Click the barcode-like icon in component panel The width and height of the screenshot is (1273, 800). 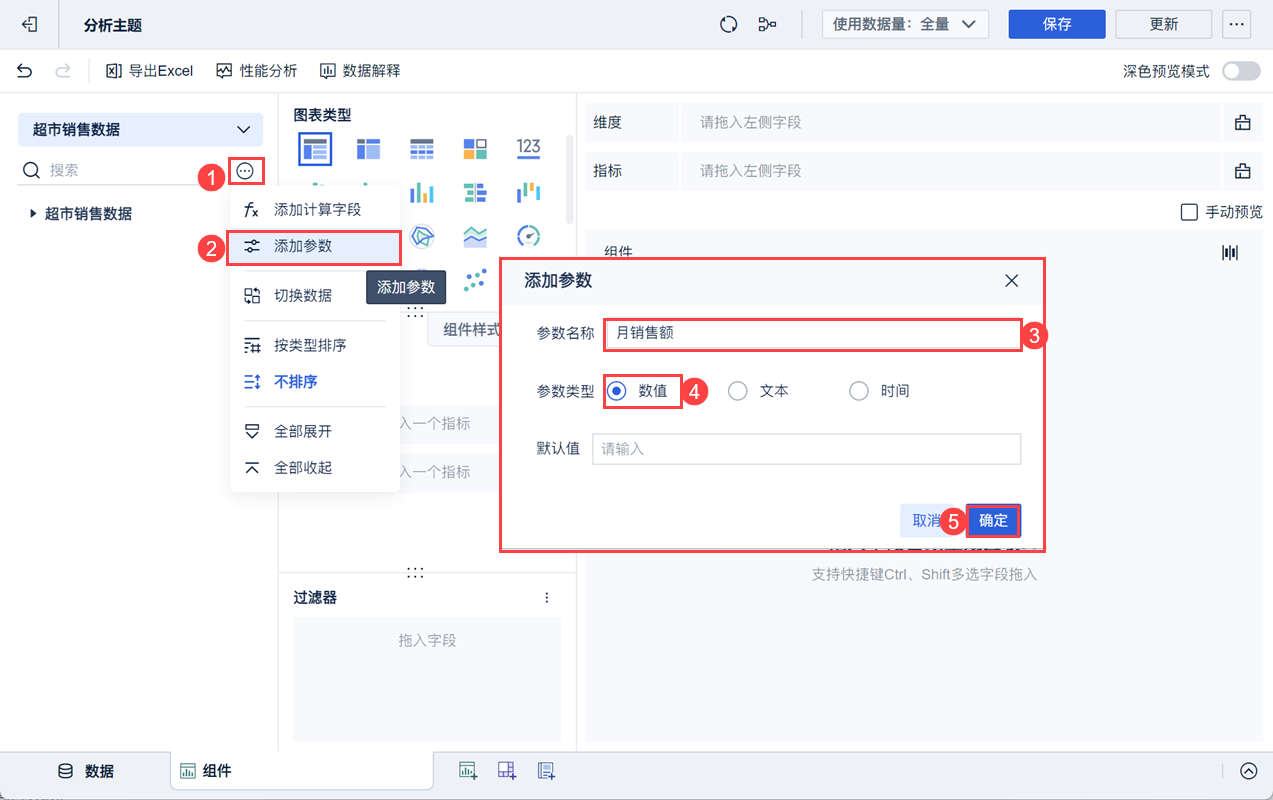tap(1230, 253)
